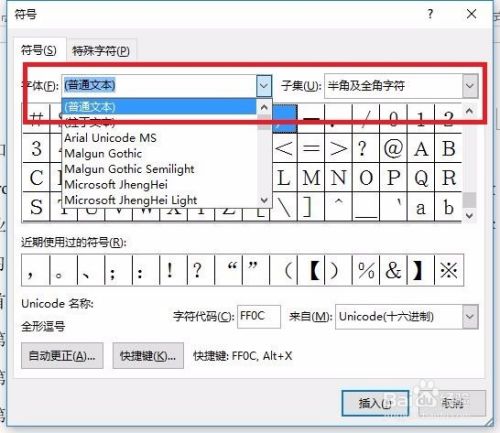The width and height of the screenshot is (500, 433).
Task: Select the letter A in the symbol grid
Action: coord(421,148)
